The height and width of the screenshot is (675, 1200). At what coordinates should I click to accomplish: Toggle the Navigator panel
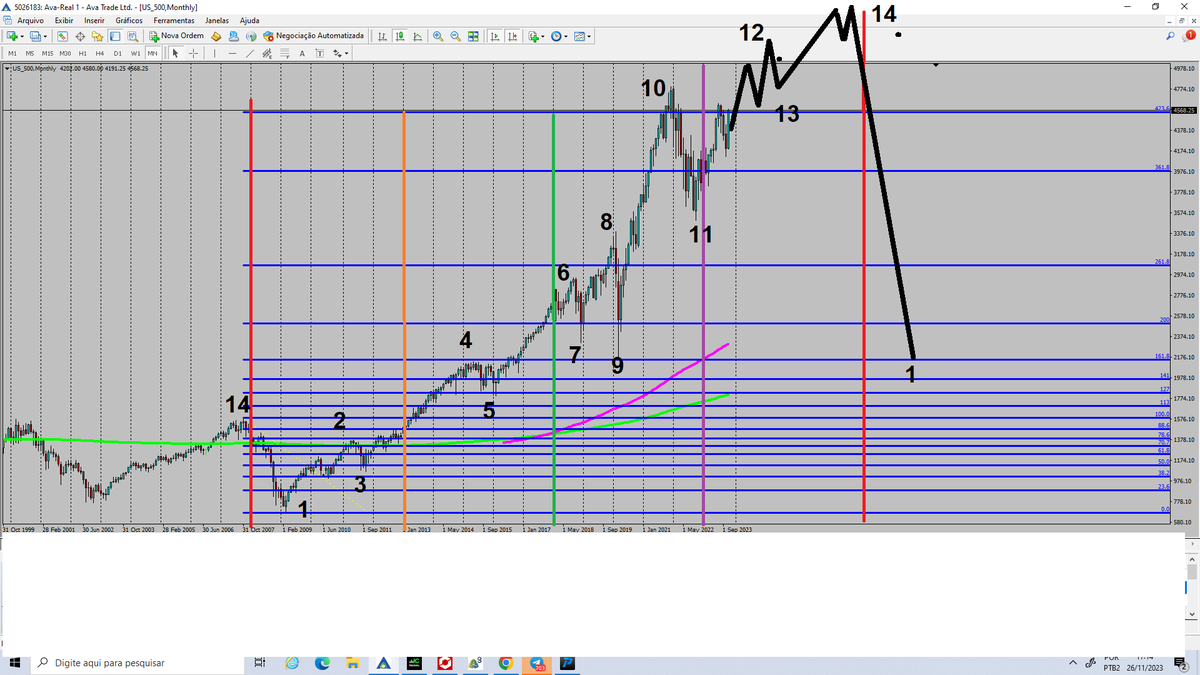pyautogui.click(x=97, y=36)
